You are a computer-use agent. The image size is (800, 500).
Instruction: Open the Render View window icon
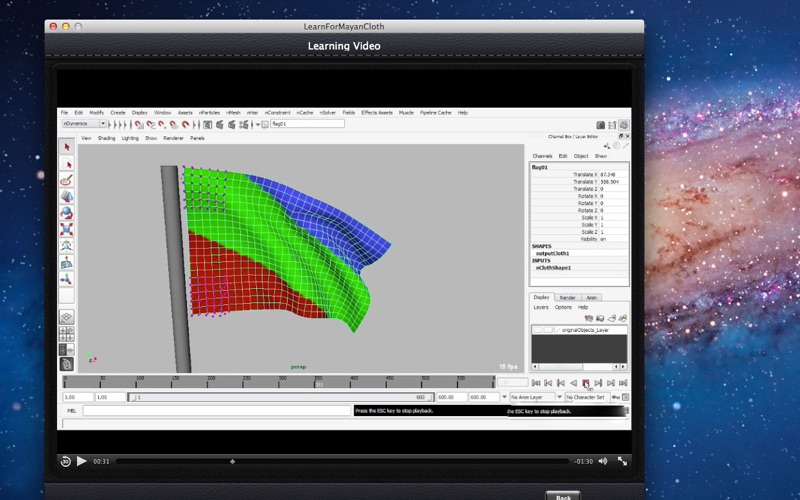208,124
